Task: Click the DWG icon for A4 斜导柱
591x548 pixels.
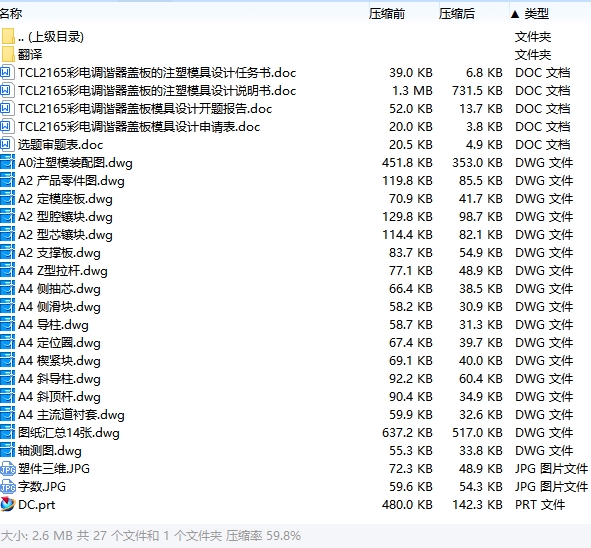Action: [x=7, y=379]
